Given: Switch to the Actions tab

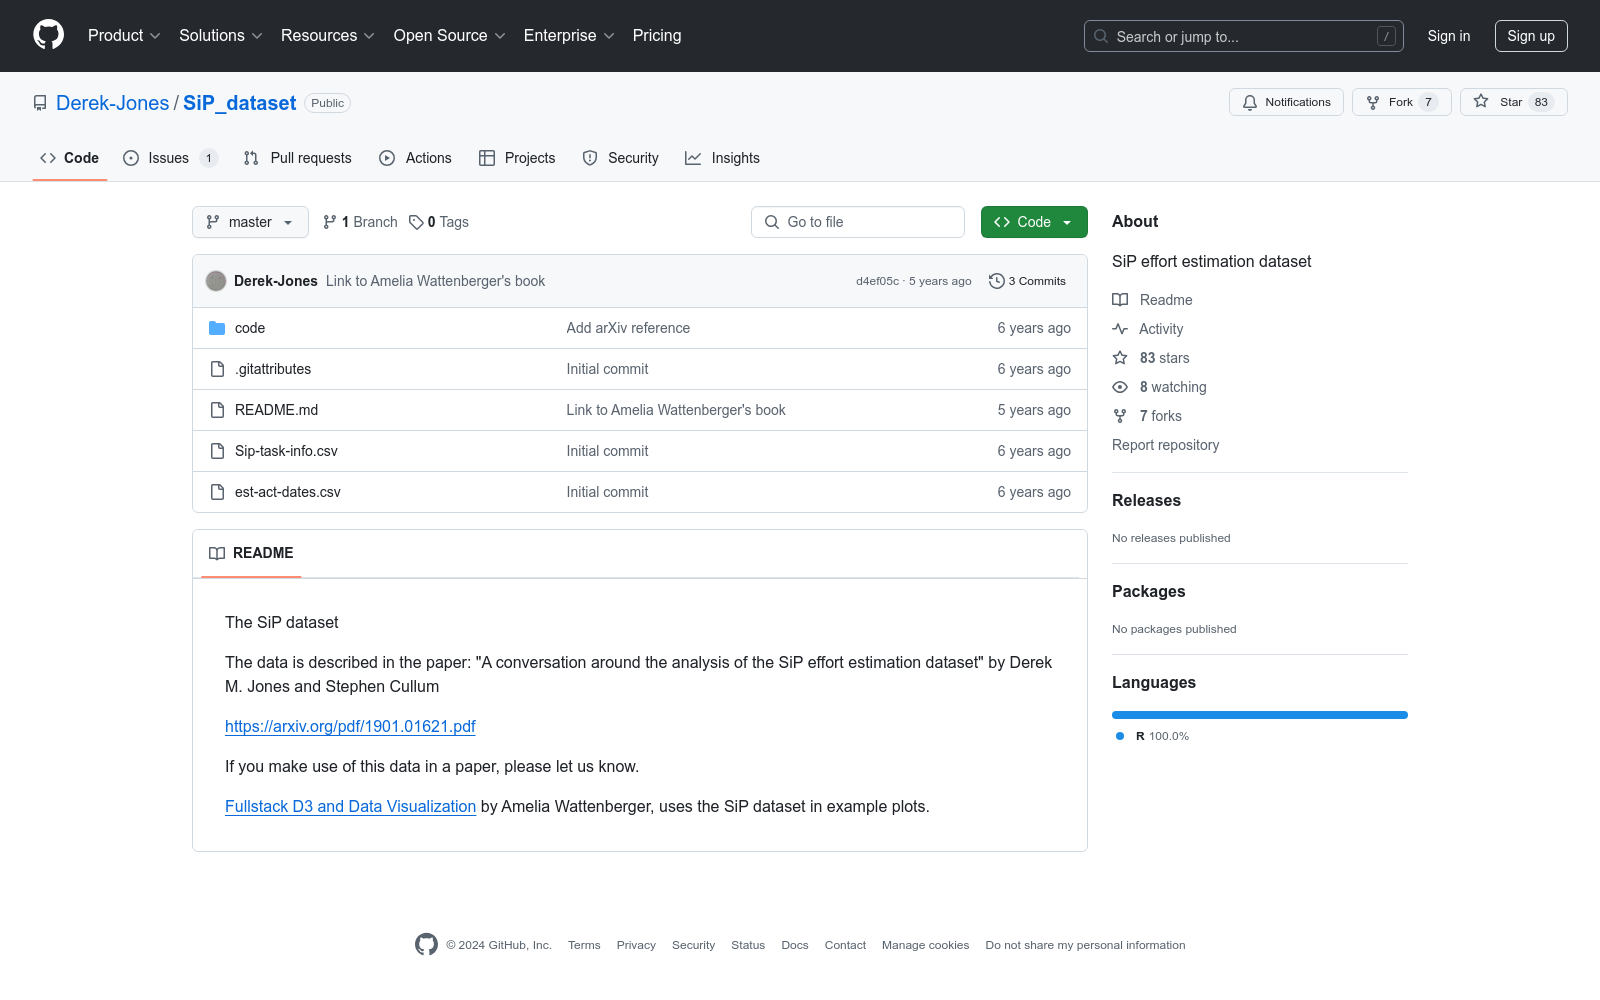Looking at the screenshot, I should pyautogui.click(x=415, y=158).
